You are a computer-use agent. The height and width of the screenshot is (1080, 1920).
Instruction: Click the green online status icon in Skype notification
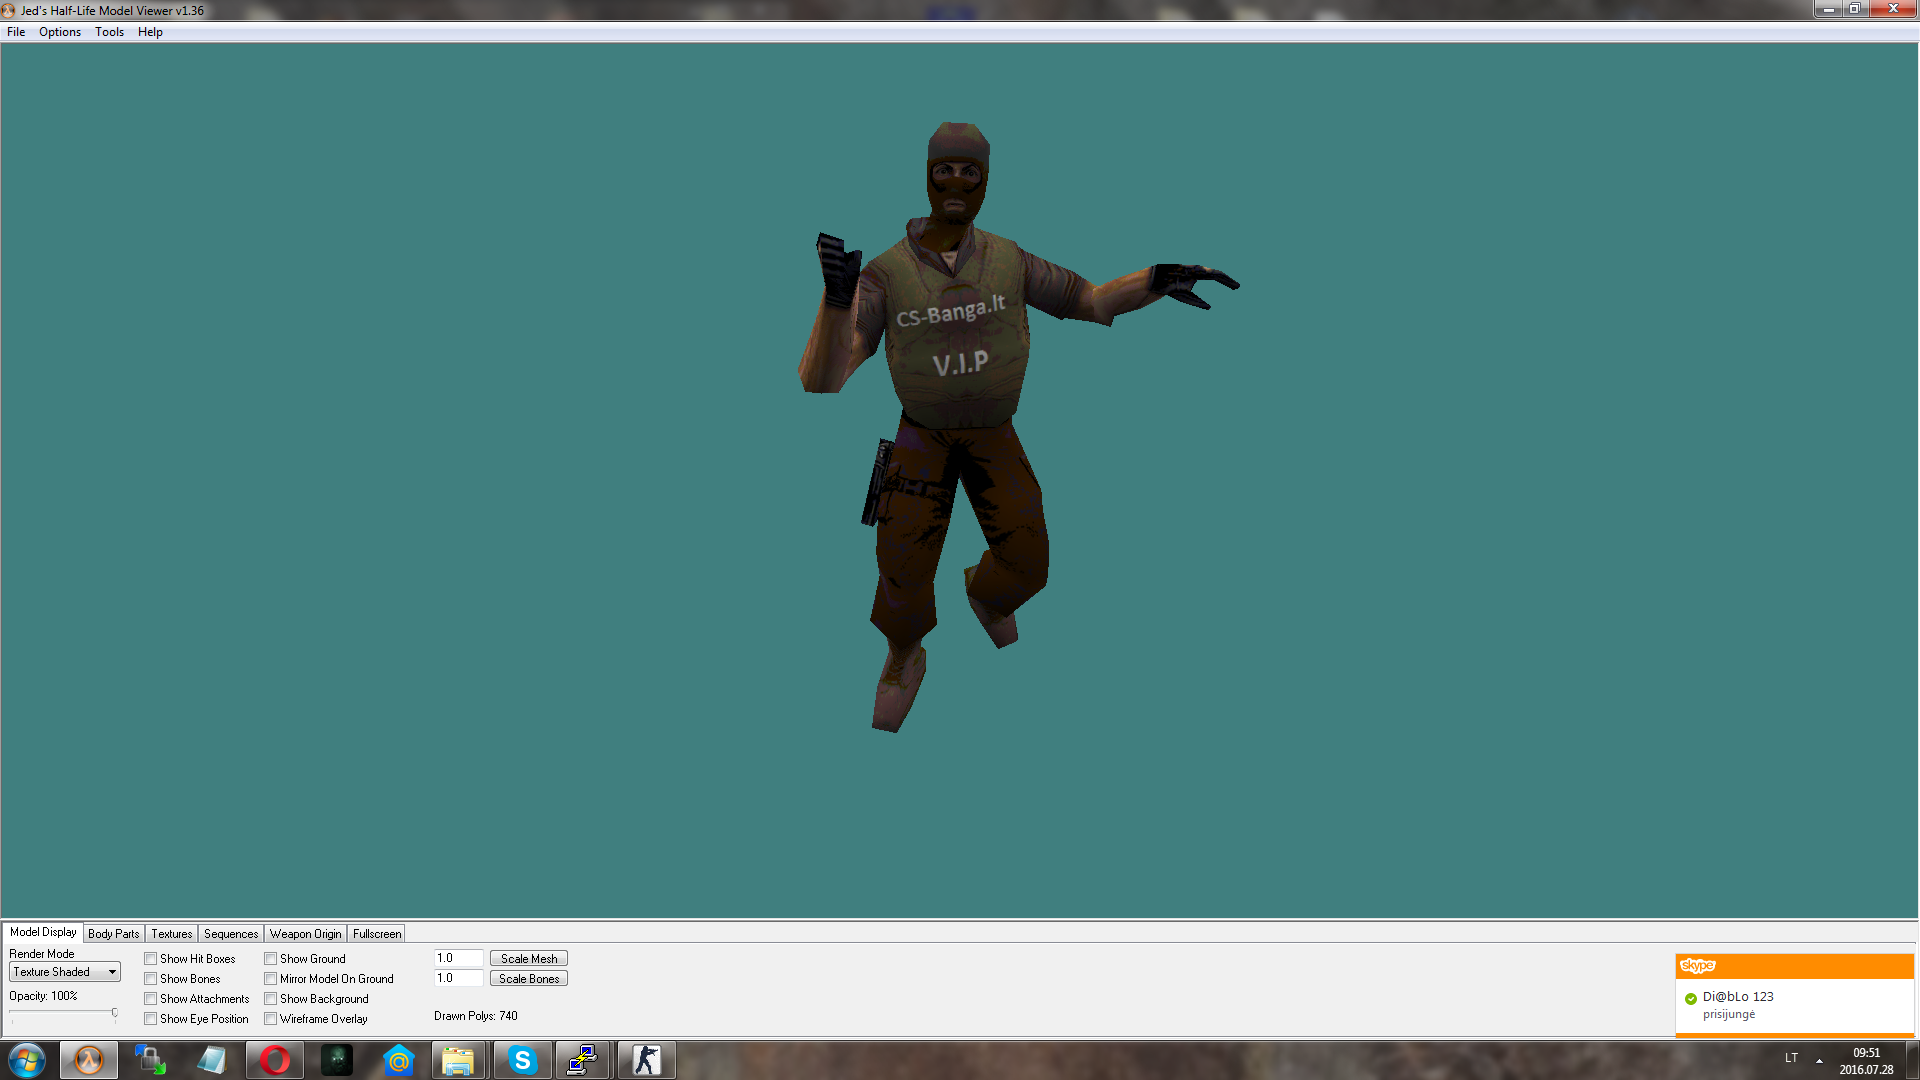(x=1691, y=998)
